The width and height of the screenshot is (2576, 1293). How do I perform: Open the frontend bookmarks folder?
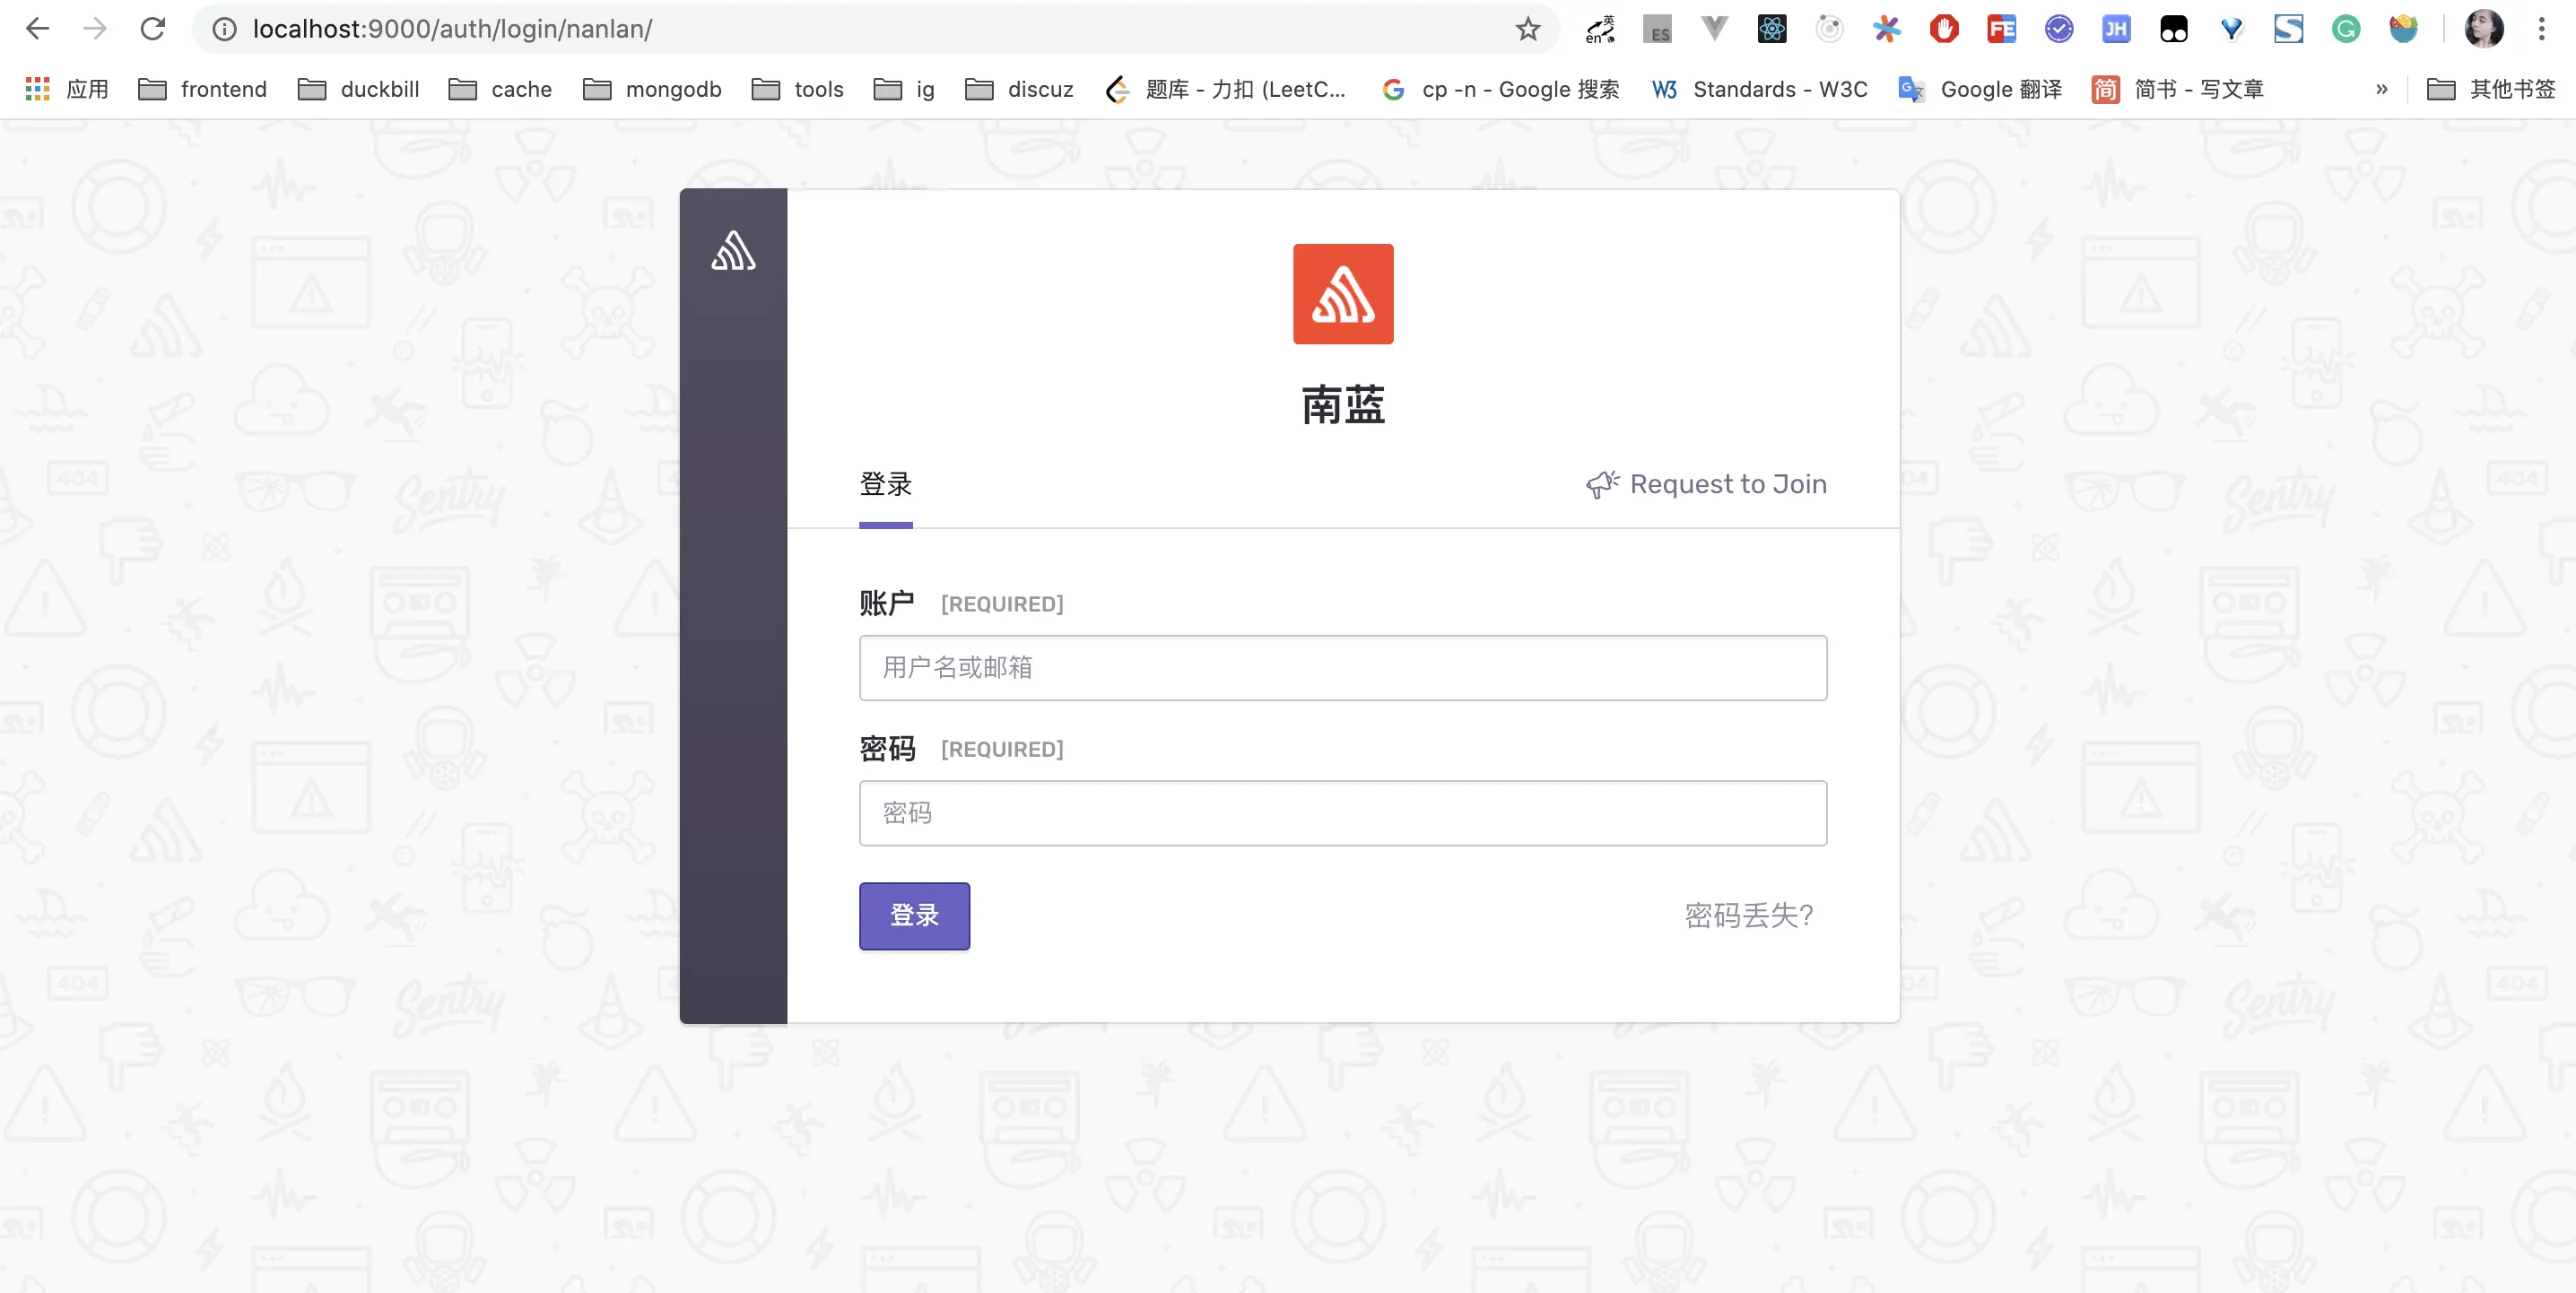point(202,89)
